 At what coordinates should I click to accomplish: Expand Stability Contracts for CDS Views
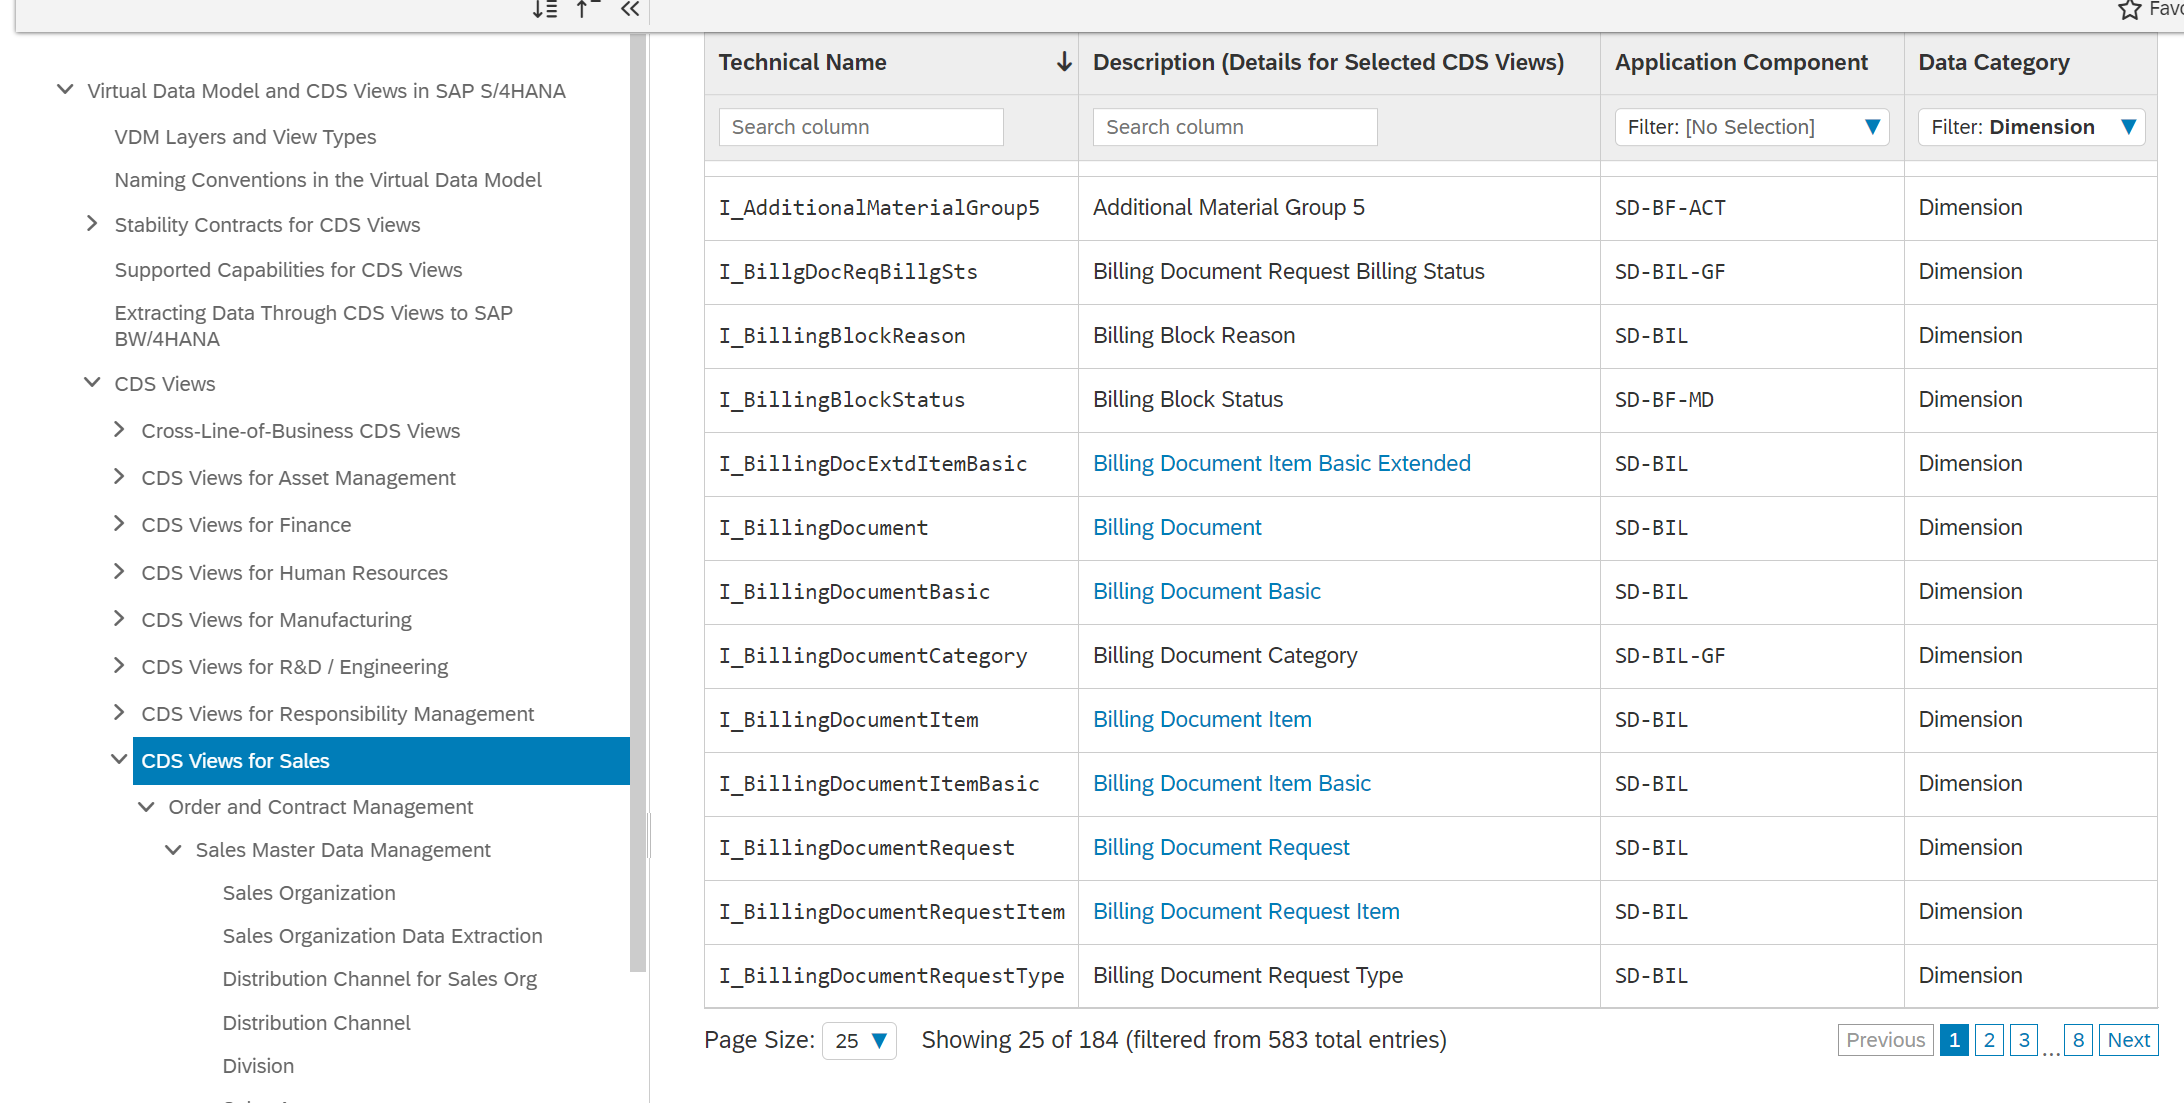[x=92, y=224]
